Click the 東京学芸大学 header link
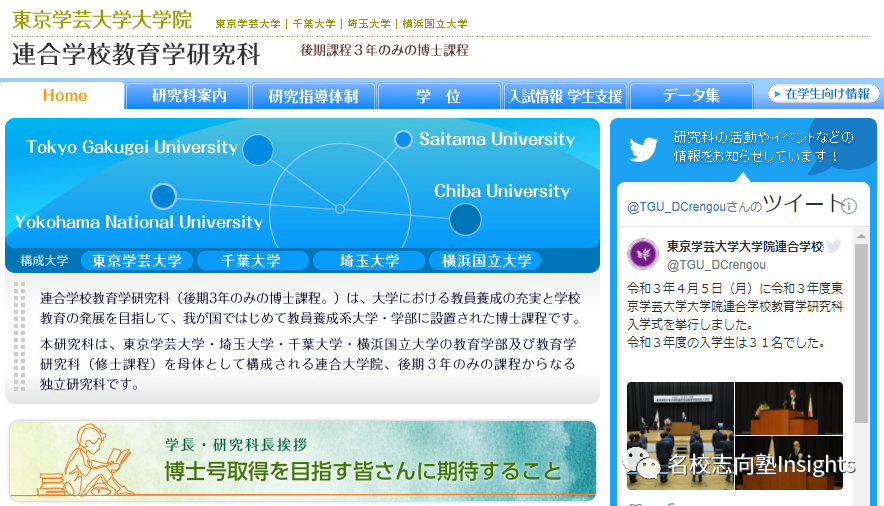The image size is (884, 506). (x=248, y=24)
